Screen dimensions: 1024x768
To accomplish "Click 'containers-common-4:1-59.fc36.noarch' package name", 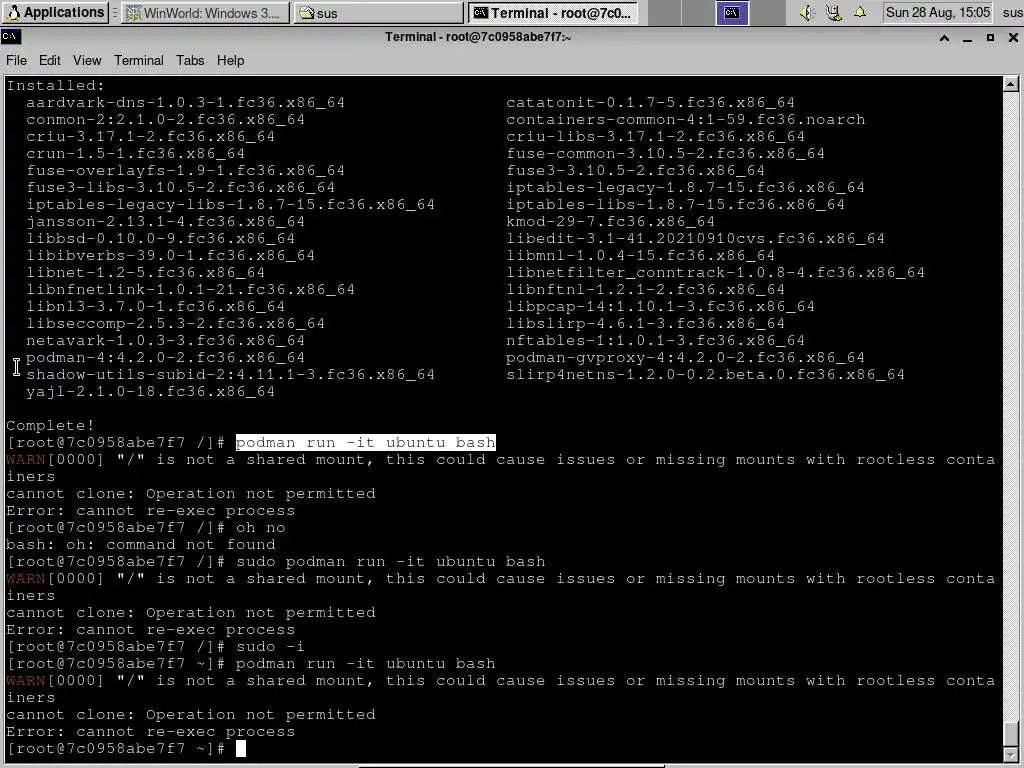I will [x=686, y=120].
